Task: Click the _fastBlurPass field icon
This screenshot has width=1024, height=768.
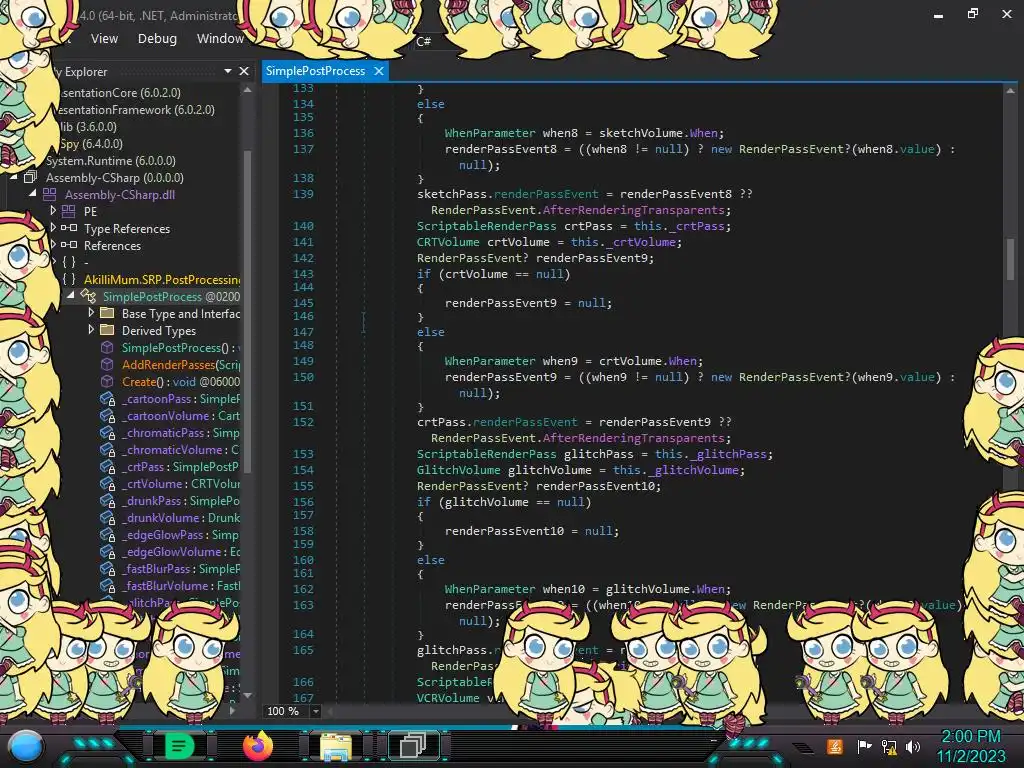Action: coord(108,568)
